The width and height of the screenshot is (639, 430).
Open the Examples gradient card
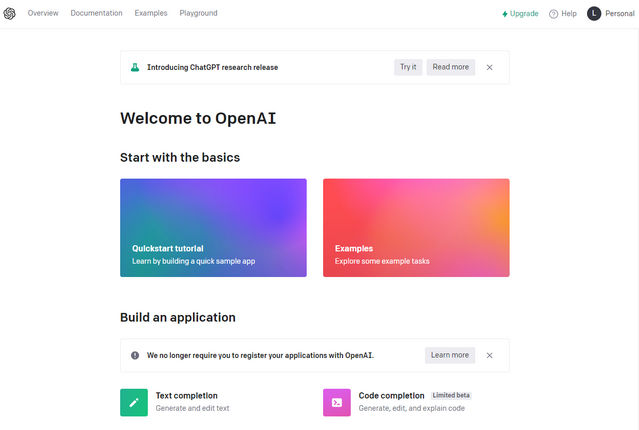(416, 228)
